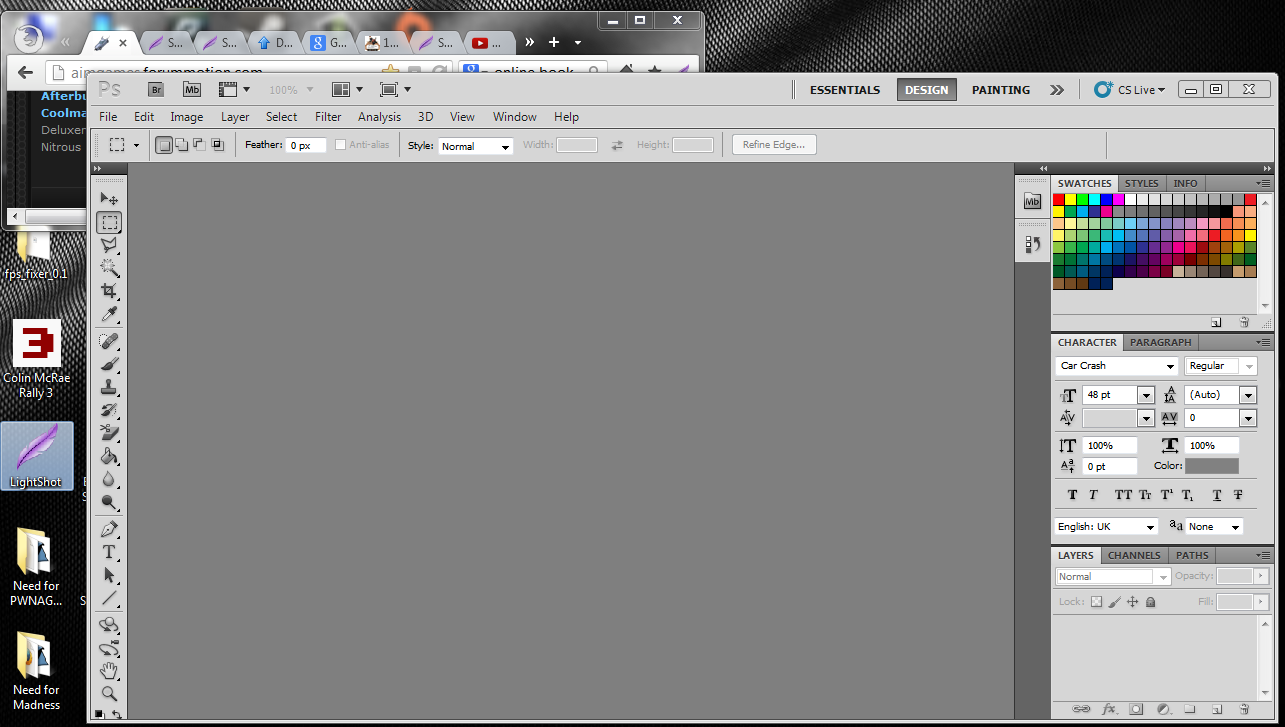
Task: Open the Filter menu
Action: coord(328,117)
